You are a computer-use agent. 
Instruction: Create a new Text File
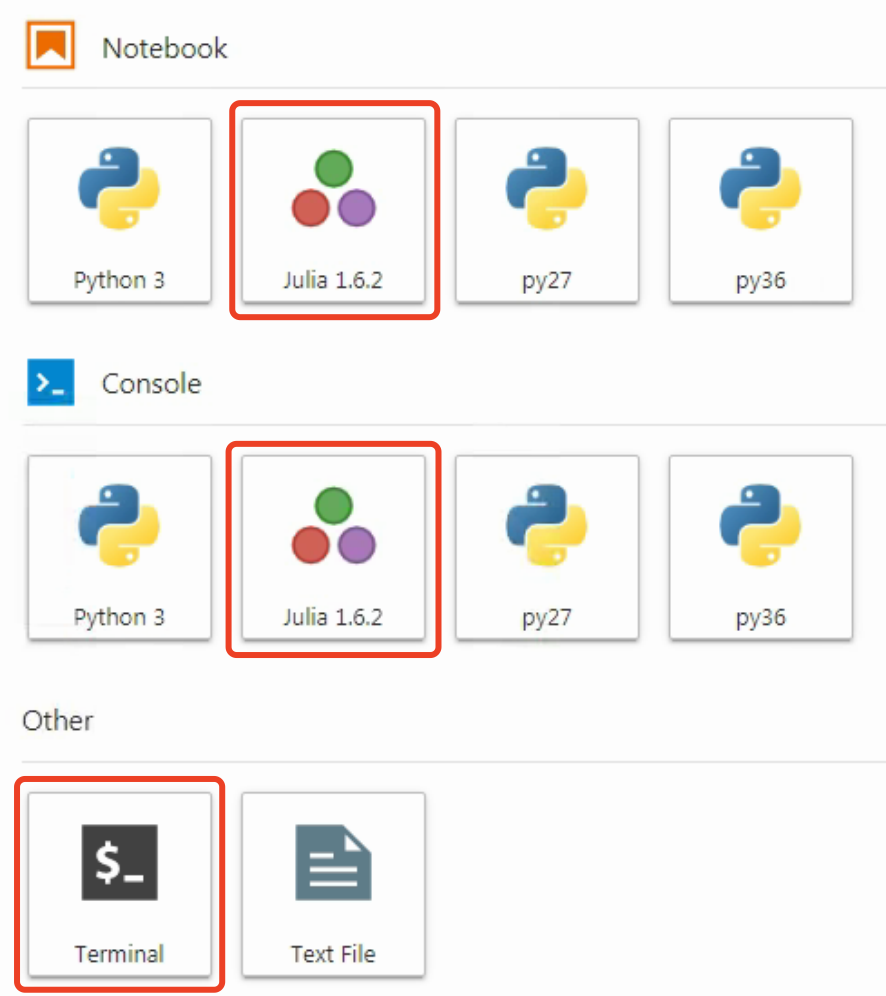coord(333,884)
